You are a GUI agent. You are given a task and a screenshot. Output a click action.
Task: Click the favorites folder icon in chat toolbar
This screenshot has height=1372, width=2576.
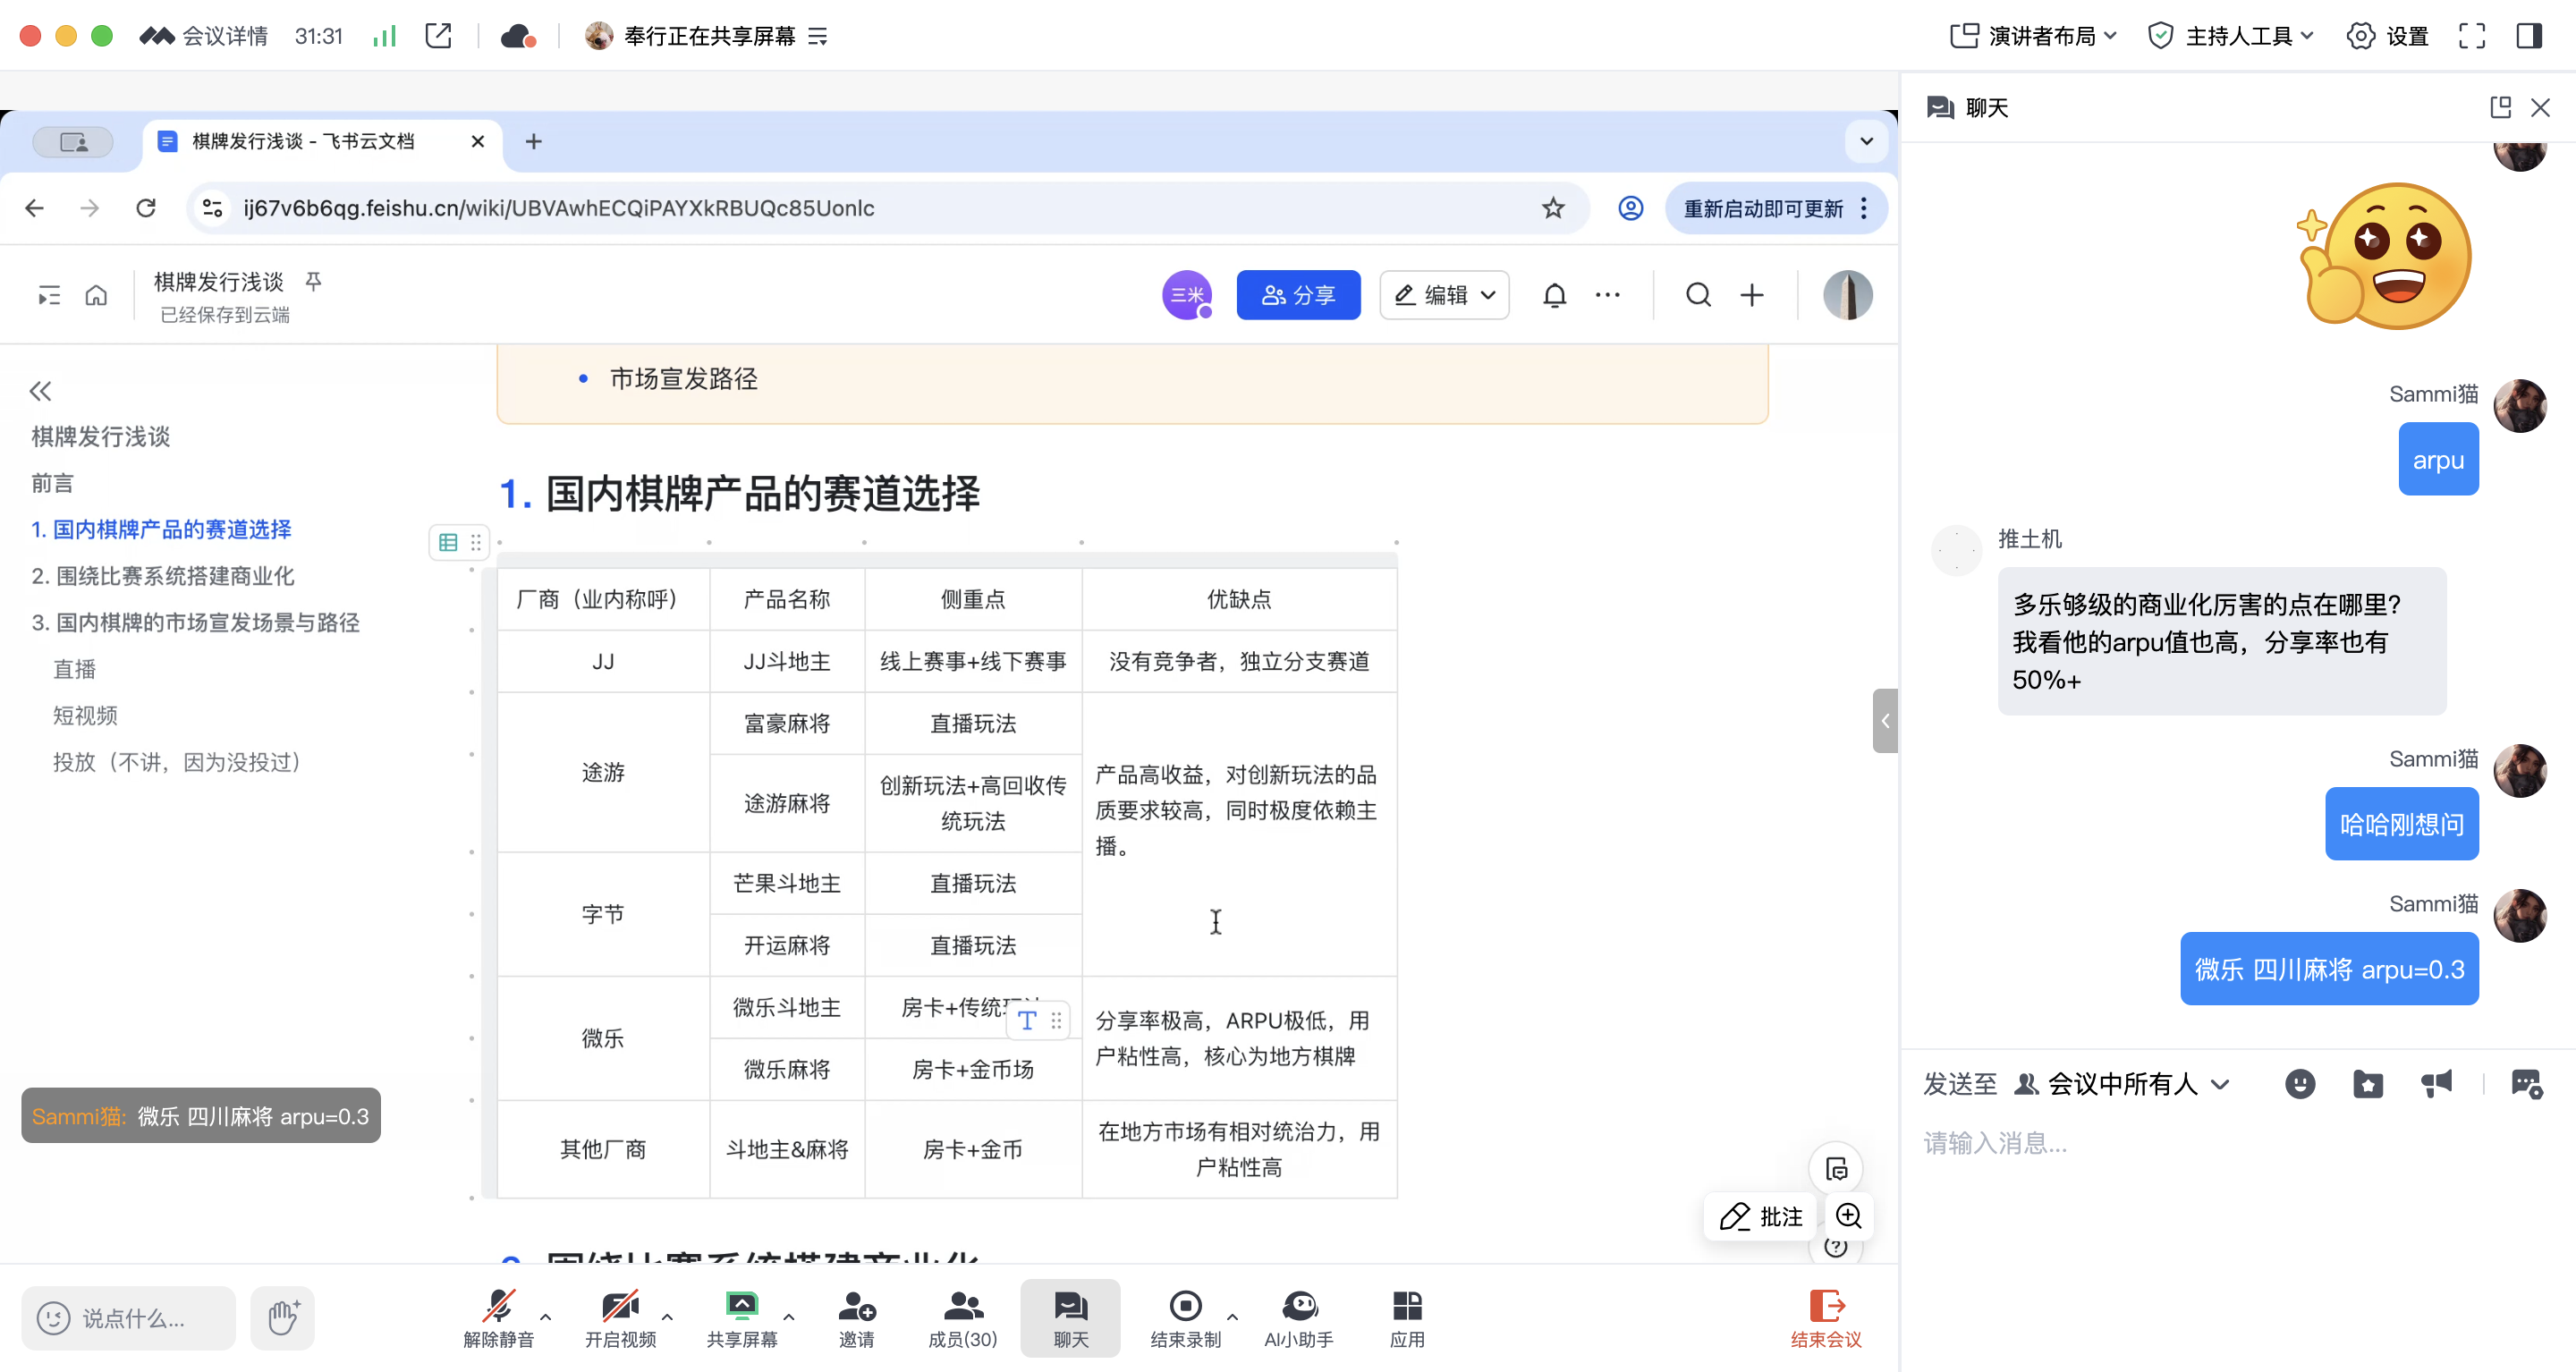click(x=2367, y=1084)
